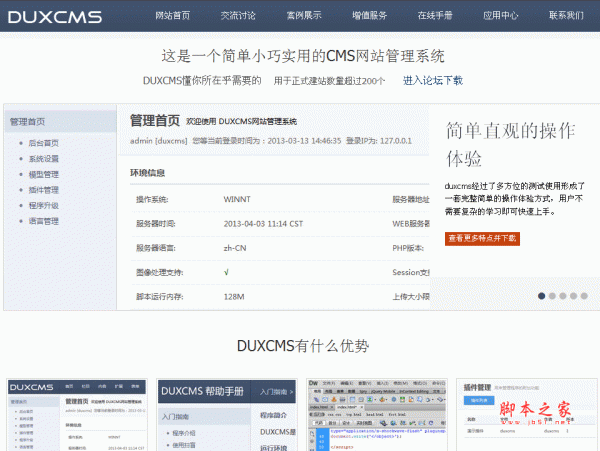Open the 案例展示 nav item
The image size is (600, 451).
(x=304, y=15)
